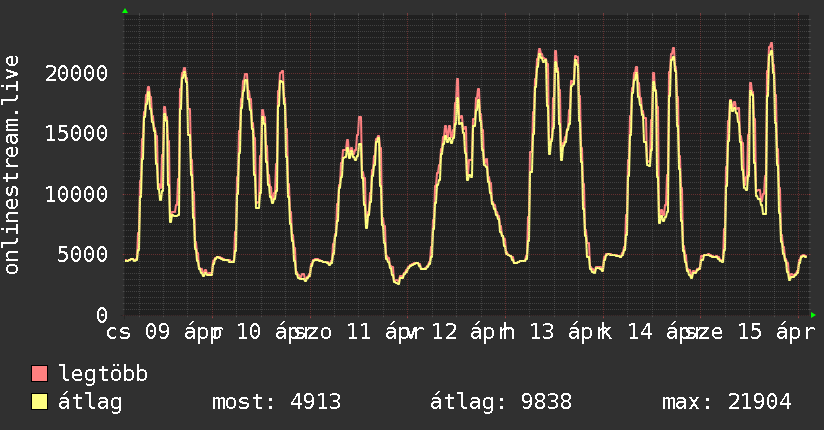Click the 'sze 15 ápr' date label
The image size is (824, 430).
coord(751,333)
